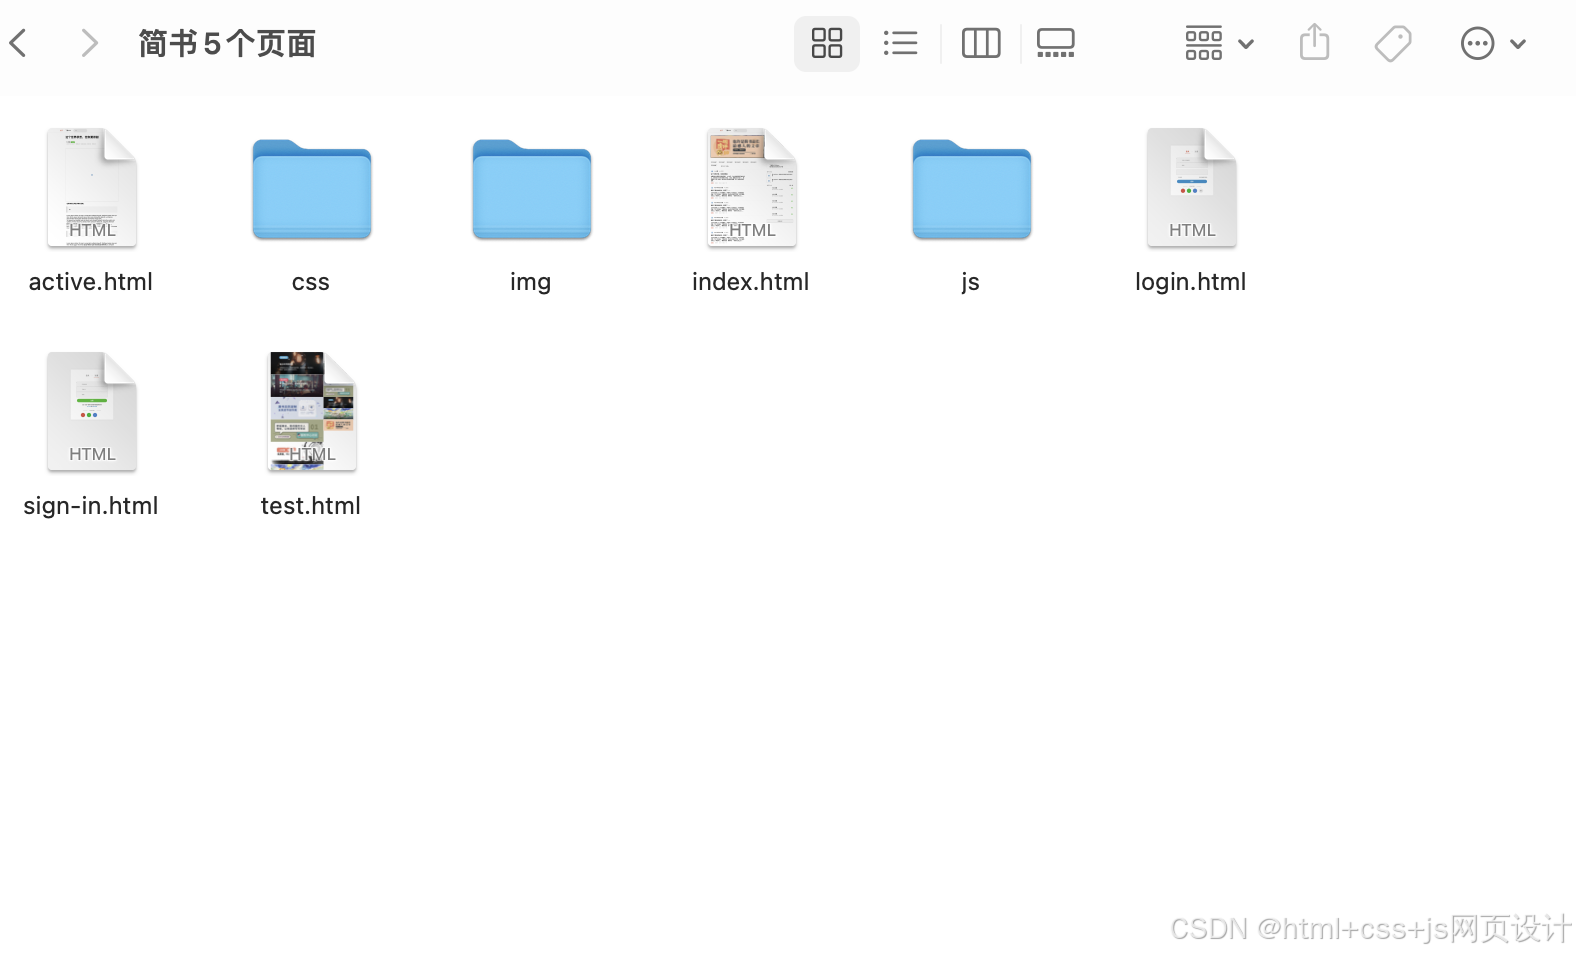Screen dimensions: 1576x956
Task: Click the Share toolbar icon
Action: click(1314, 43)
